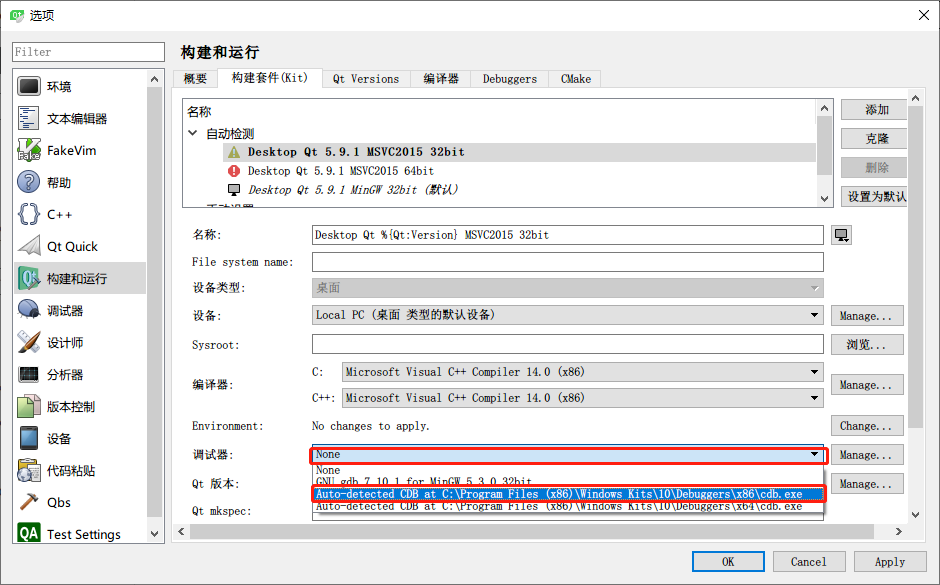Switch to the Debuggers tab
Viewport: 940px width, 585px height.
pyautogui.click(x=510, y=79)
